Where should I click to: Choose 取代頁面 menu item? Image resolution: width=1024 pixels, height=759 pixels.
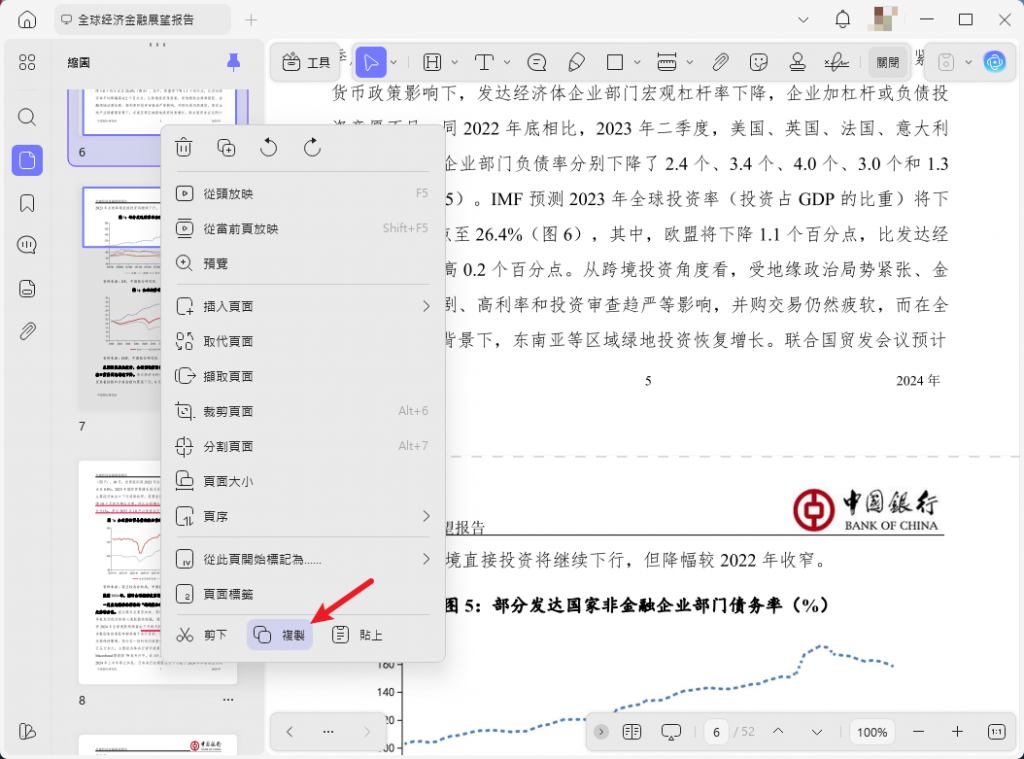pyautogui.click(x=302, y=341)
